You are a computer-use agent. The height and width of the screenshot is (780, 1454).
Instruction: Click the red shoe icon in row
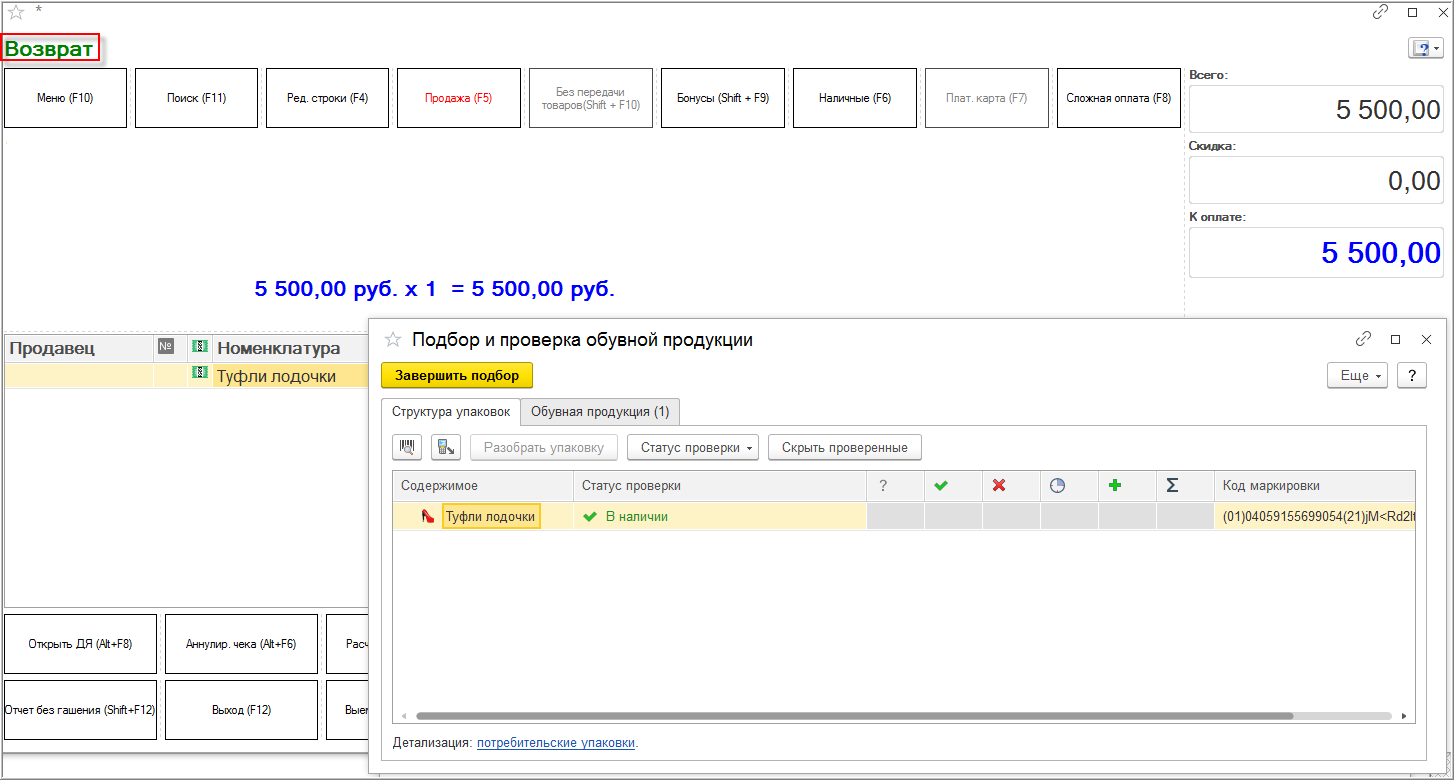click(x=428, y=517)
